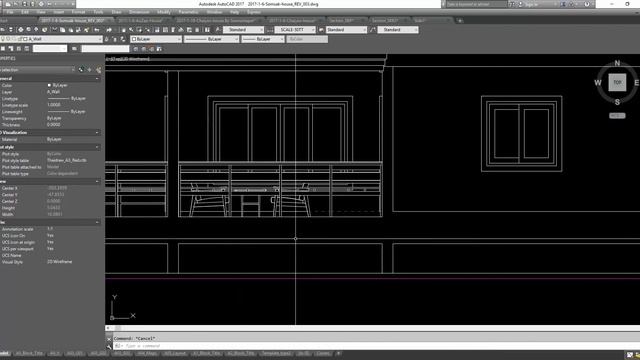640x360 pixels.
Task: Open the Properties palette icon in toolbar
Action: tap(157, 30)
